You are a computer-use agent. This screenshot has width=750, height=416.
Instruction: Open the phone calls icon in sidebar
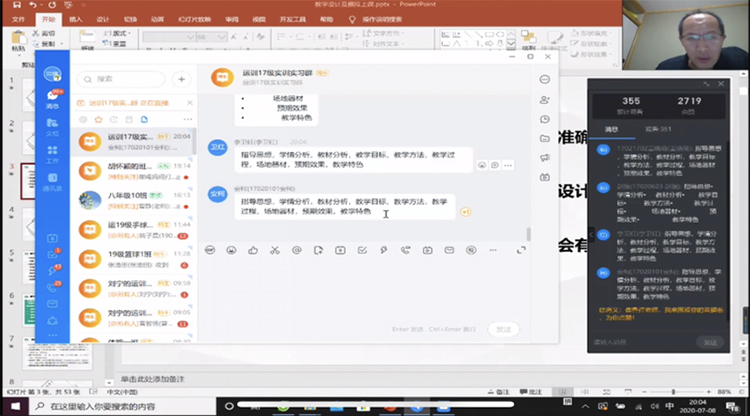pyautogui.click(x=52, y=286)
